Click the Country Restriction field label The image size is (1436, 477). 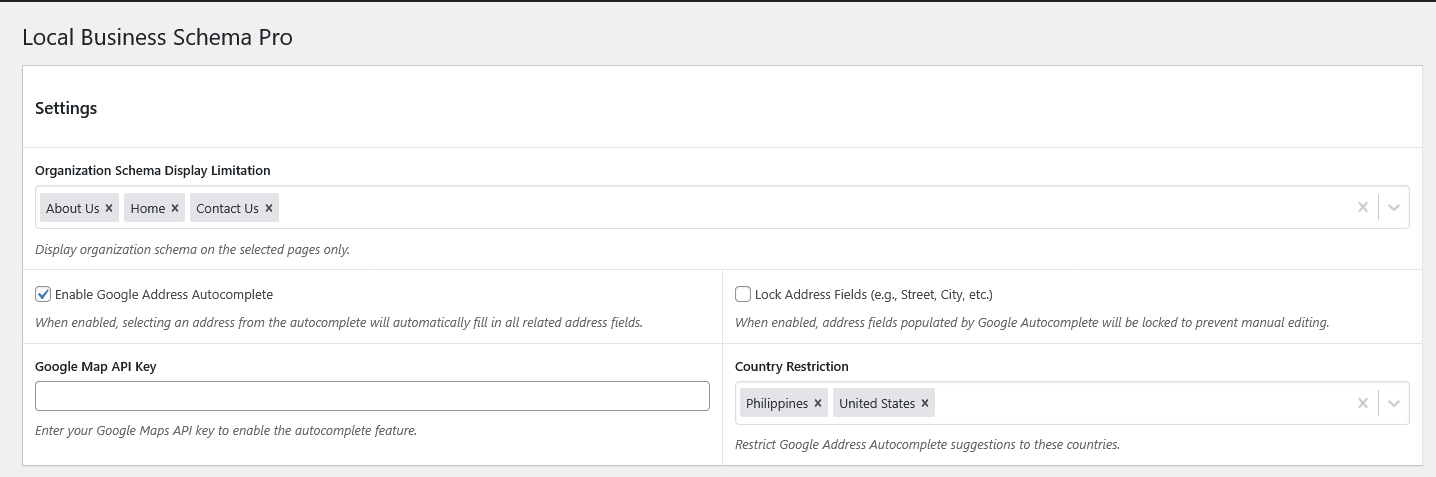pos(791,366)
